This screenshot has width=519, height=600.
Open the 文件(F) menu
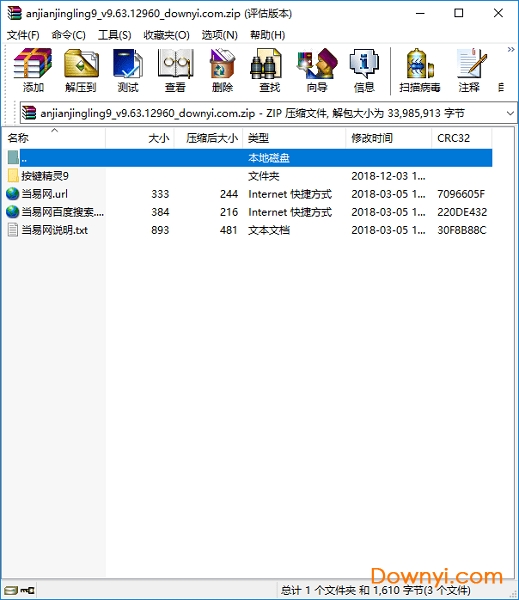pyautogui.click(x=23, y=35)
